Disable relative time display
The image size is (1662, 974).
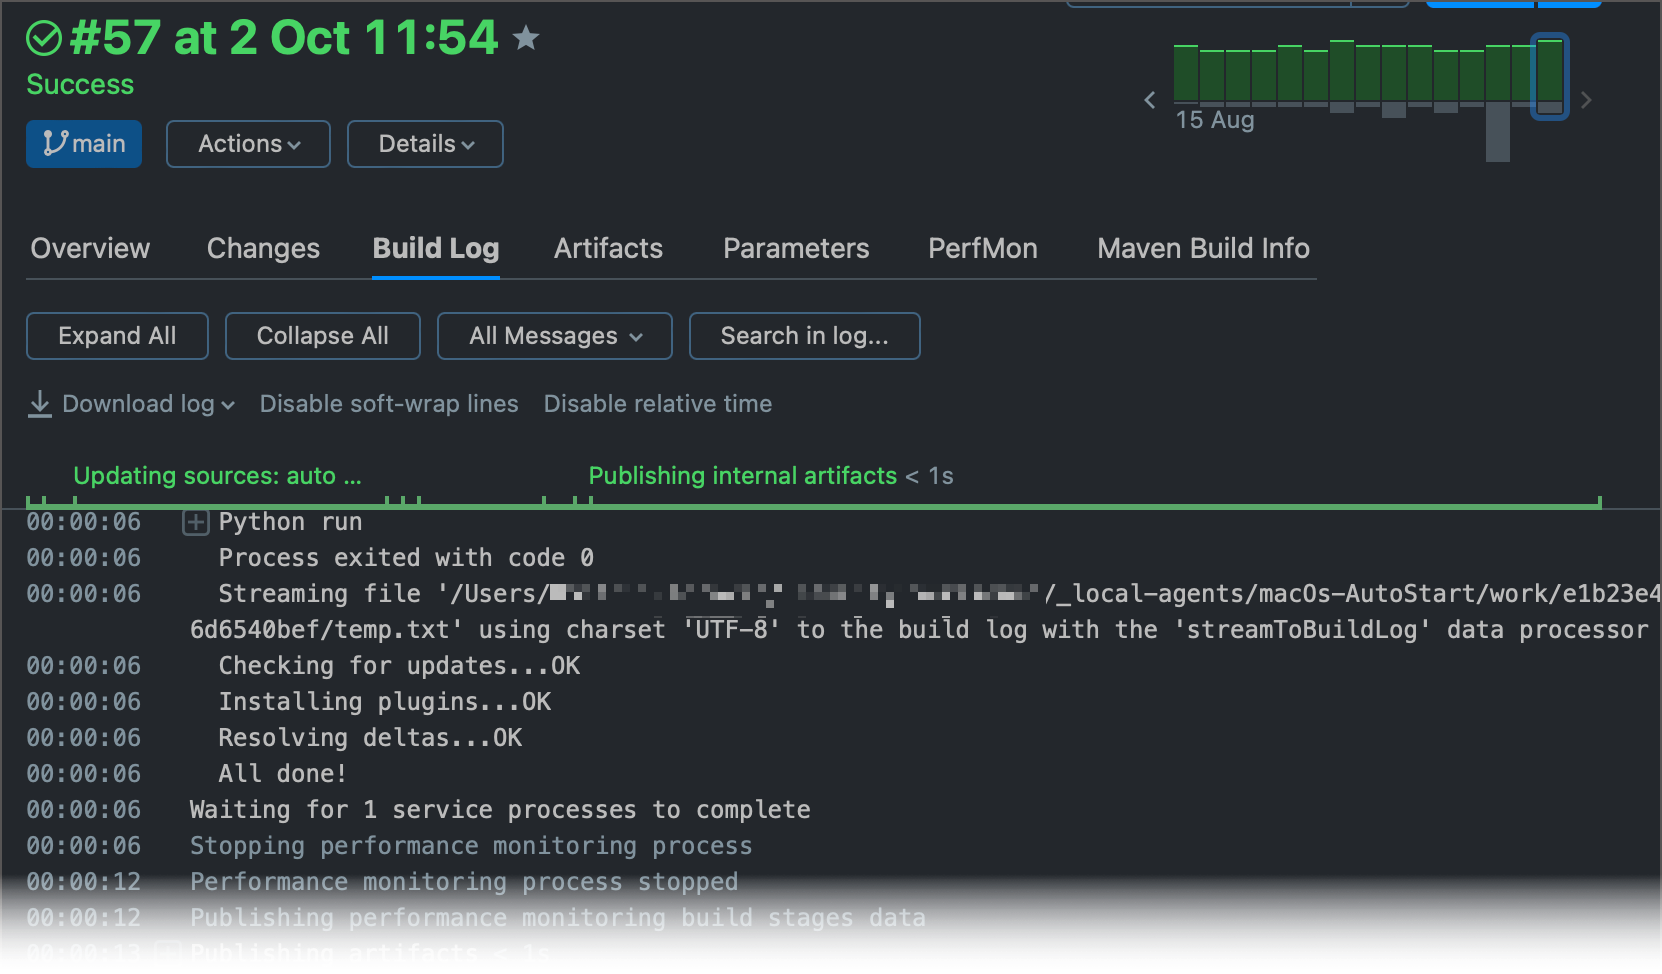point(657,403)
